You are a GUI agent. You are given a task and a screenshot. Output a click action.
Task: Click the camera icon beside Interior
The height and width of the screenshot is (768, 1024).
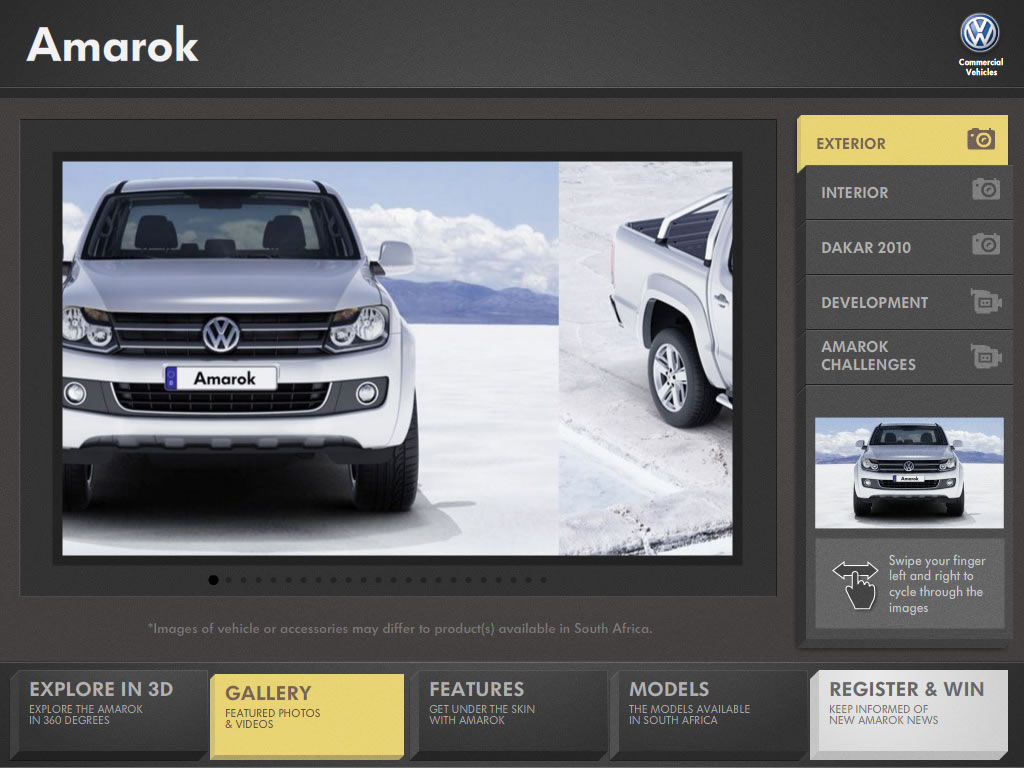click(x=985, y=189)
